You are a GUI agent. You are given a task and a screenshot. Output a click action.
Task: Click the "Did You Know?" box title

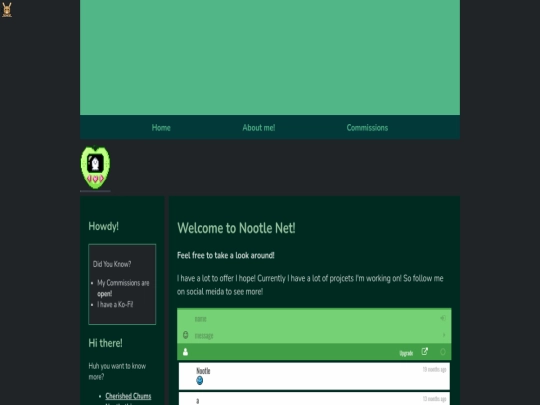(112, 264)
